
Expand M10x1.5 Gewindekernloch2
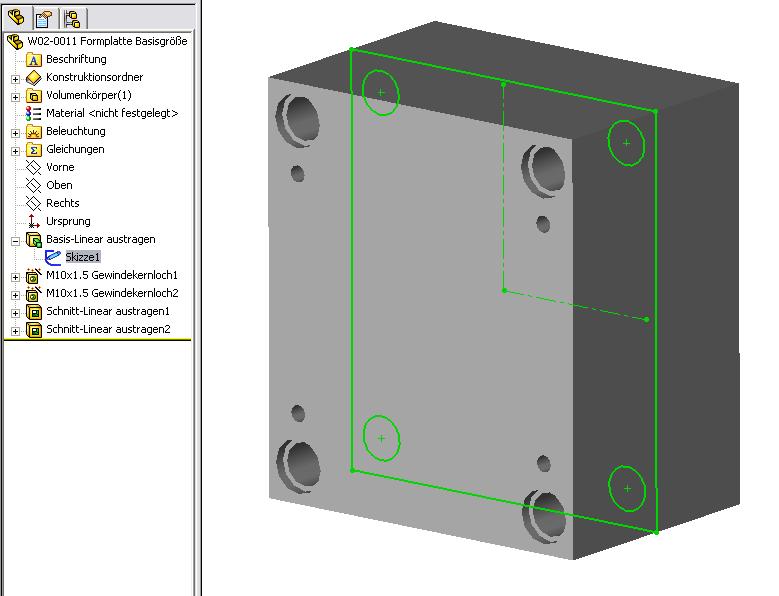[15, 295]
